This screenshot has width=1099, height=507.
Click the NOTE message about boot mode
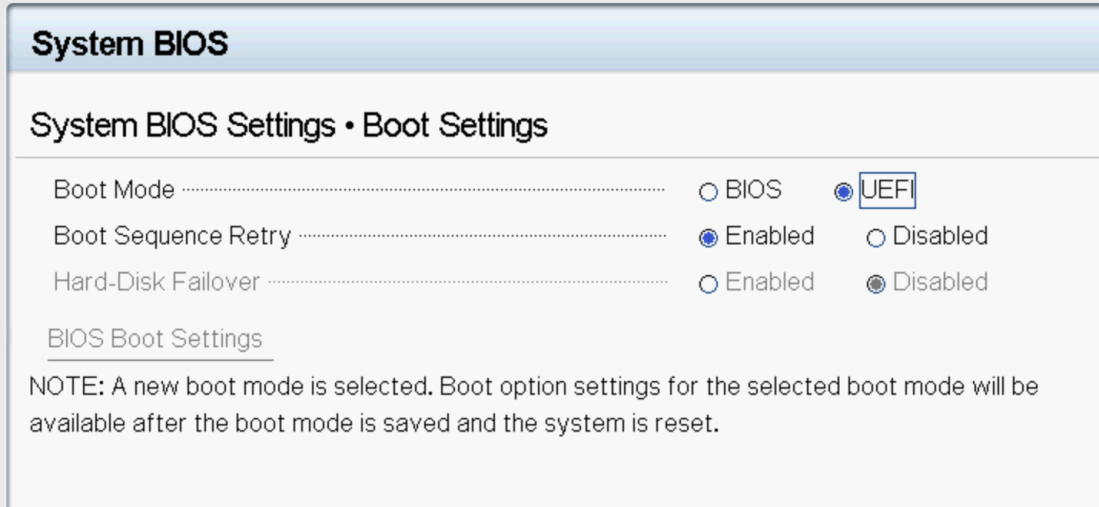point(534,404)
